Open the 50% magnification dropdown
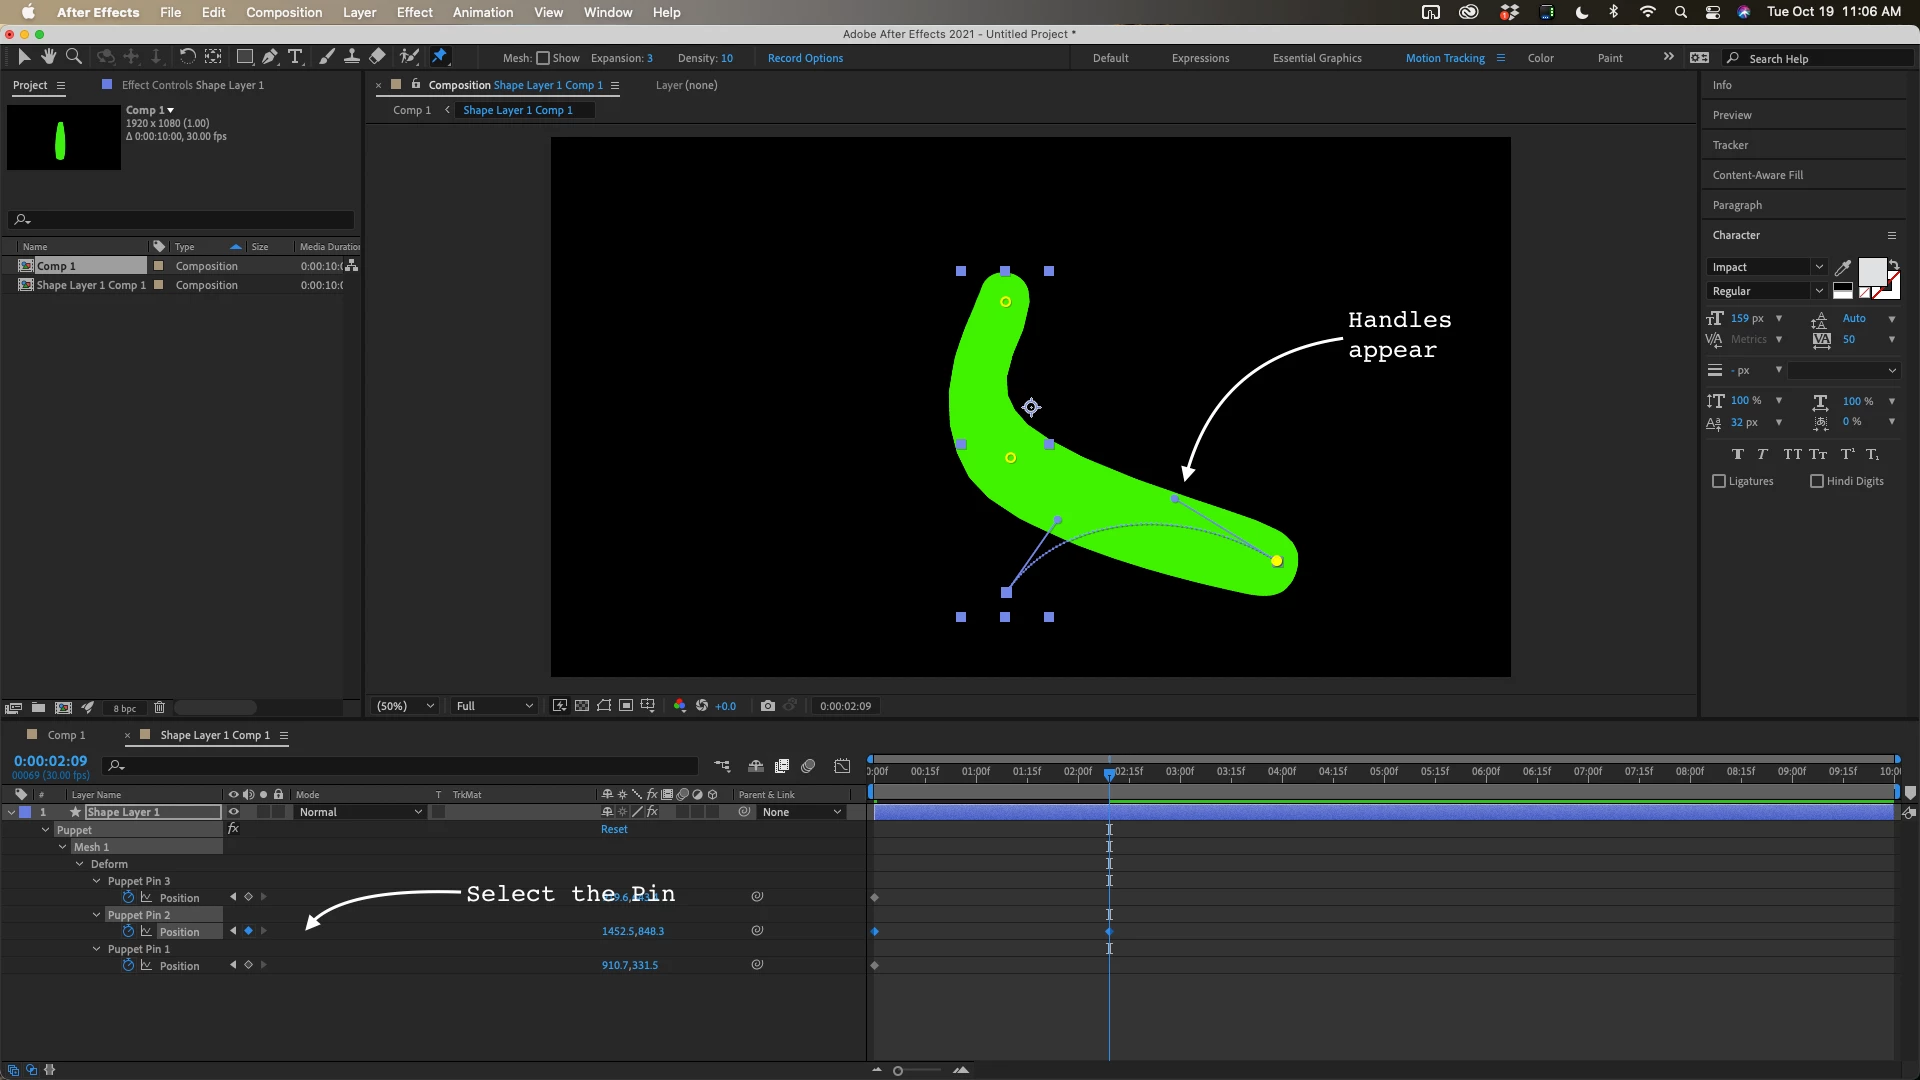Image resolution: width=1920 pixels, height=1080 pixels. point(404,706)
